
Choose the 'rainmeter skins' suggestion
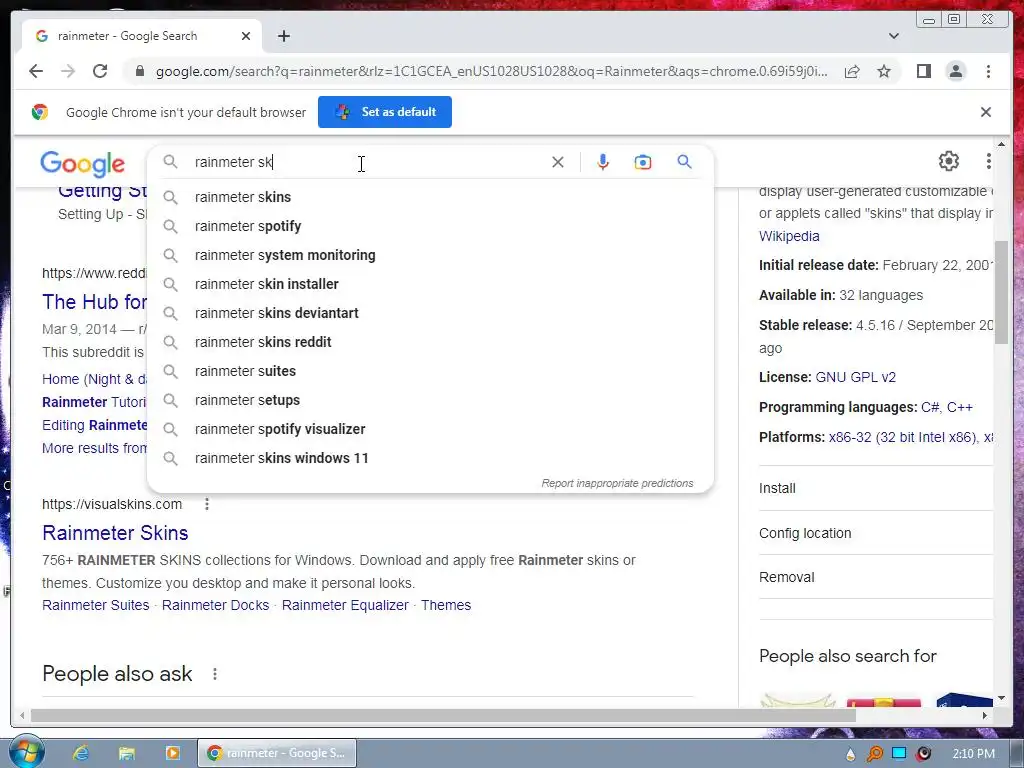(x=431, y=197)
